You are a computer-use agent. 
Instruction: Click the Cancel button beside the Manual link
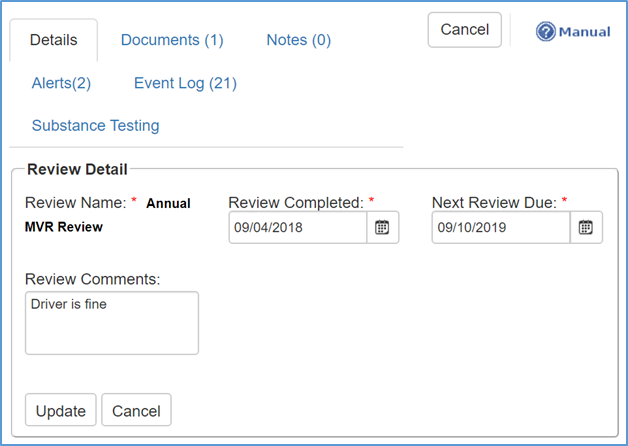pyautogui.click(x=464, y=30)
